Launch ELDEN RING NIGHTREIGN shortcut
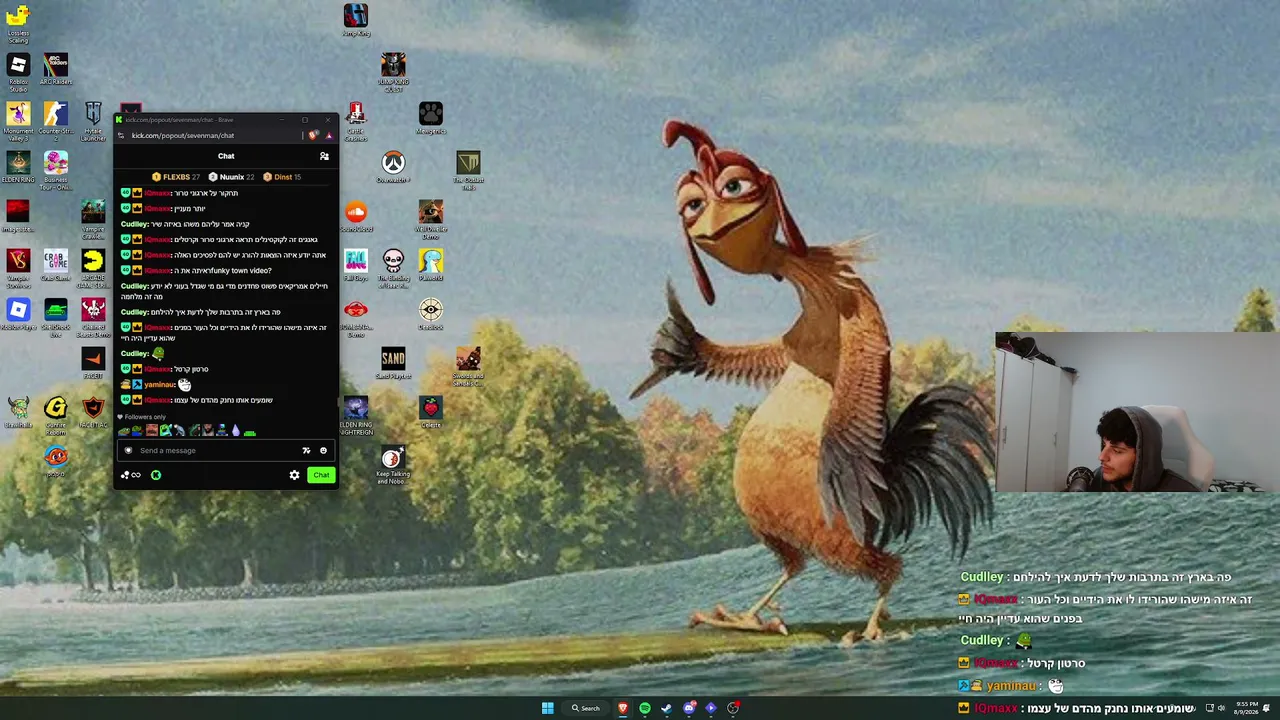This screenshot has height=720, width=1280. [356, 415]
